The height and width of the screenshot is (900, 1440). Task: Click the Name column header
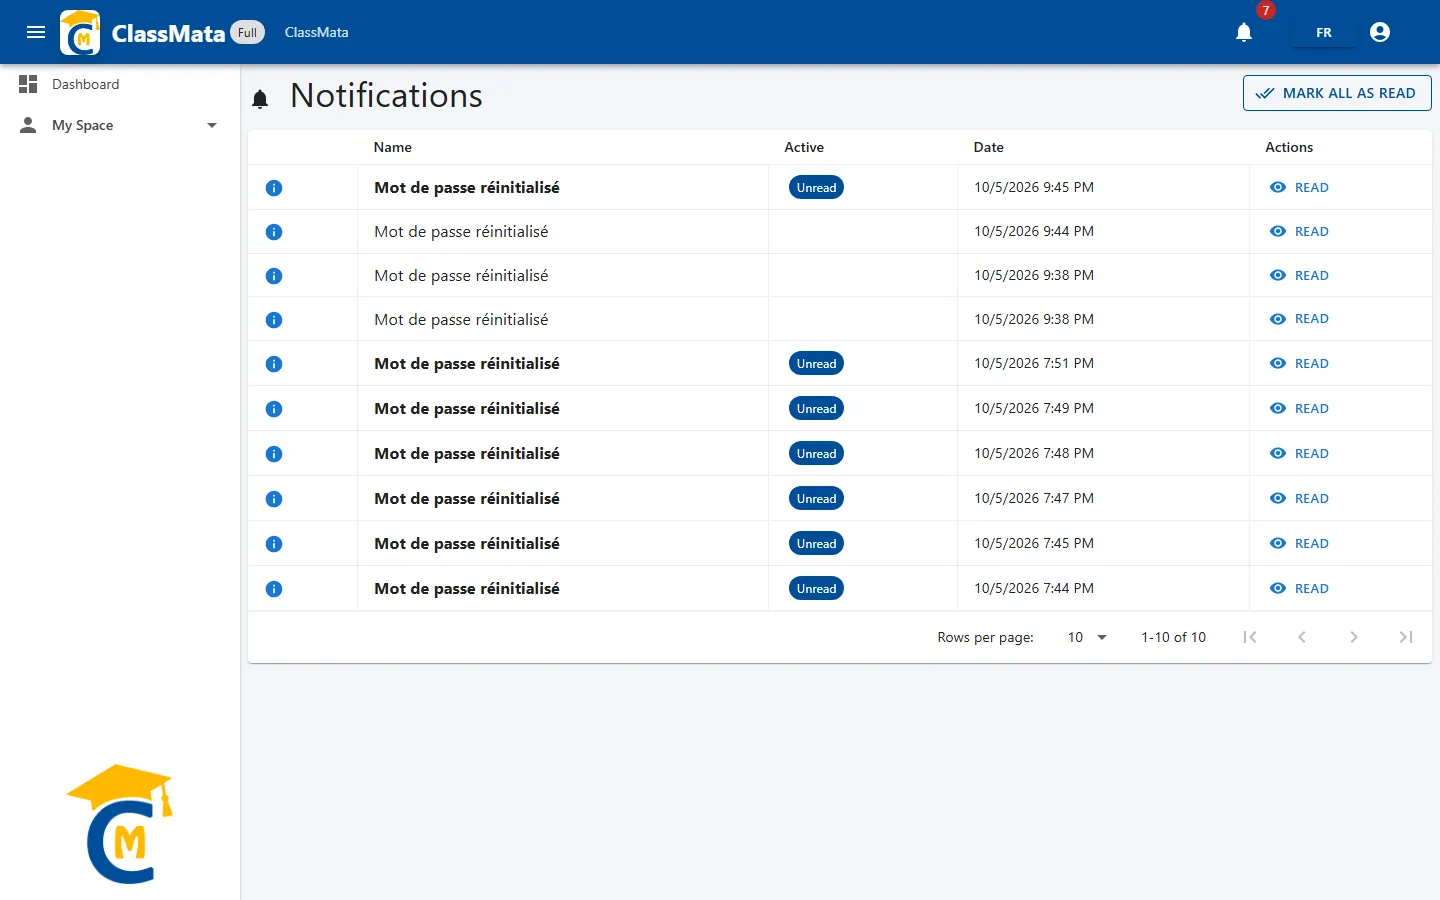point(392,147)
